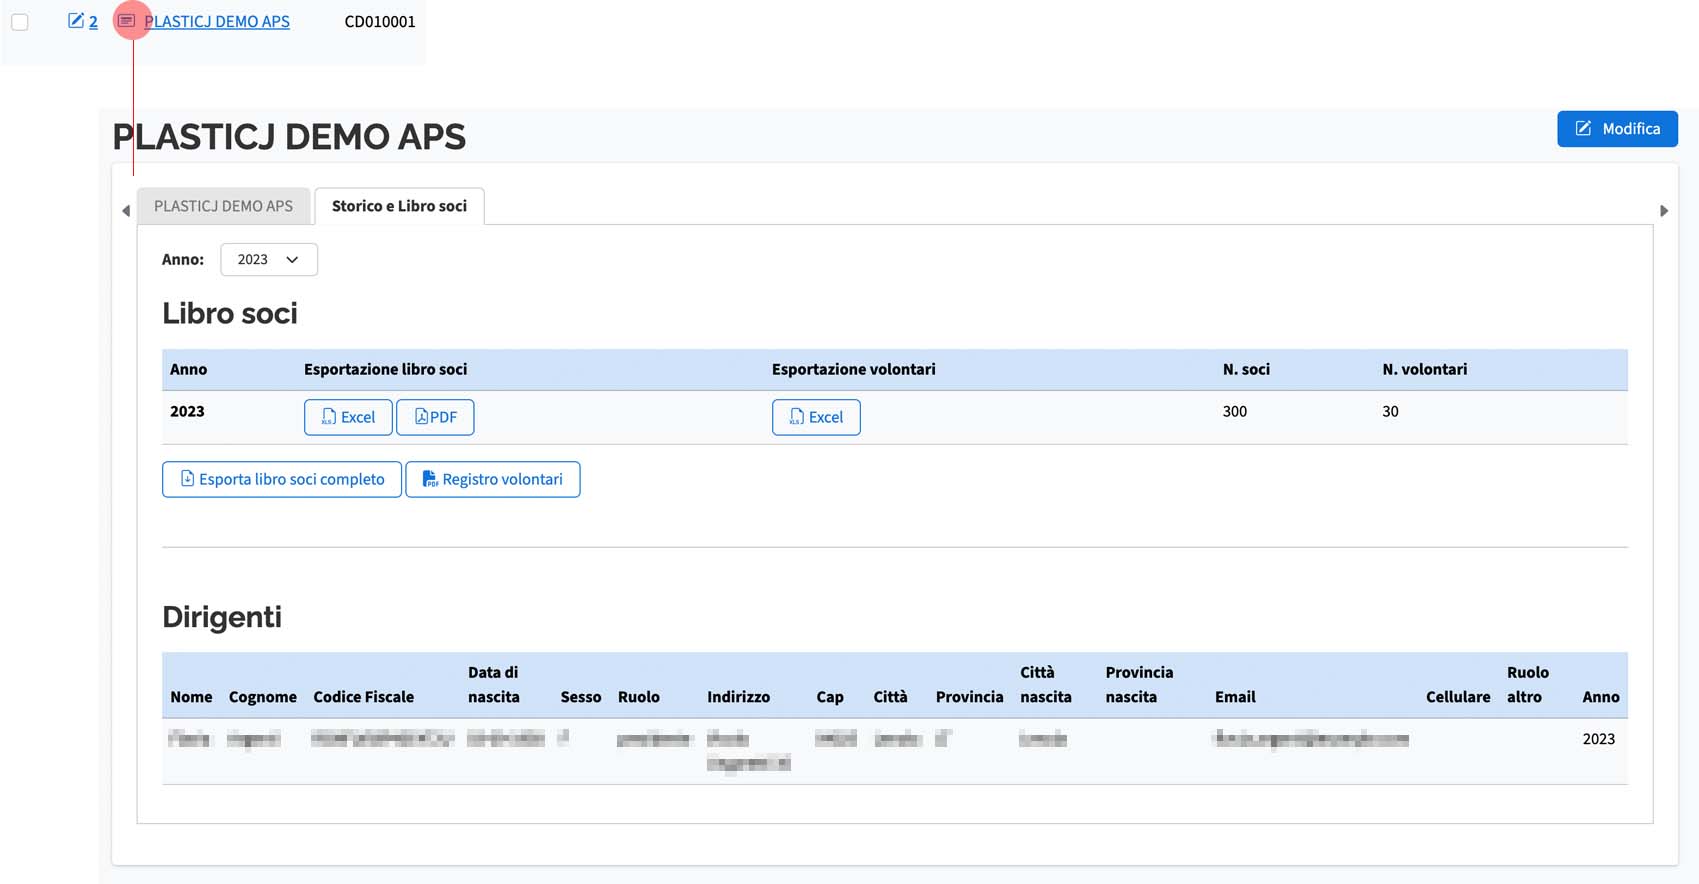Click the Ruolo altro column header

tap(1528, 685)
